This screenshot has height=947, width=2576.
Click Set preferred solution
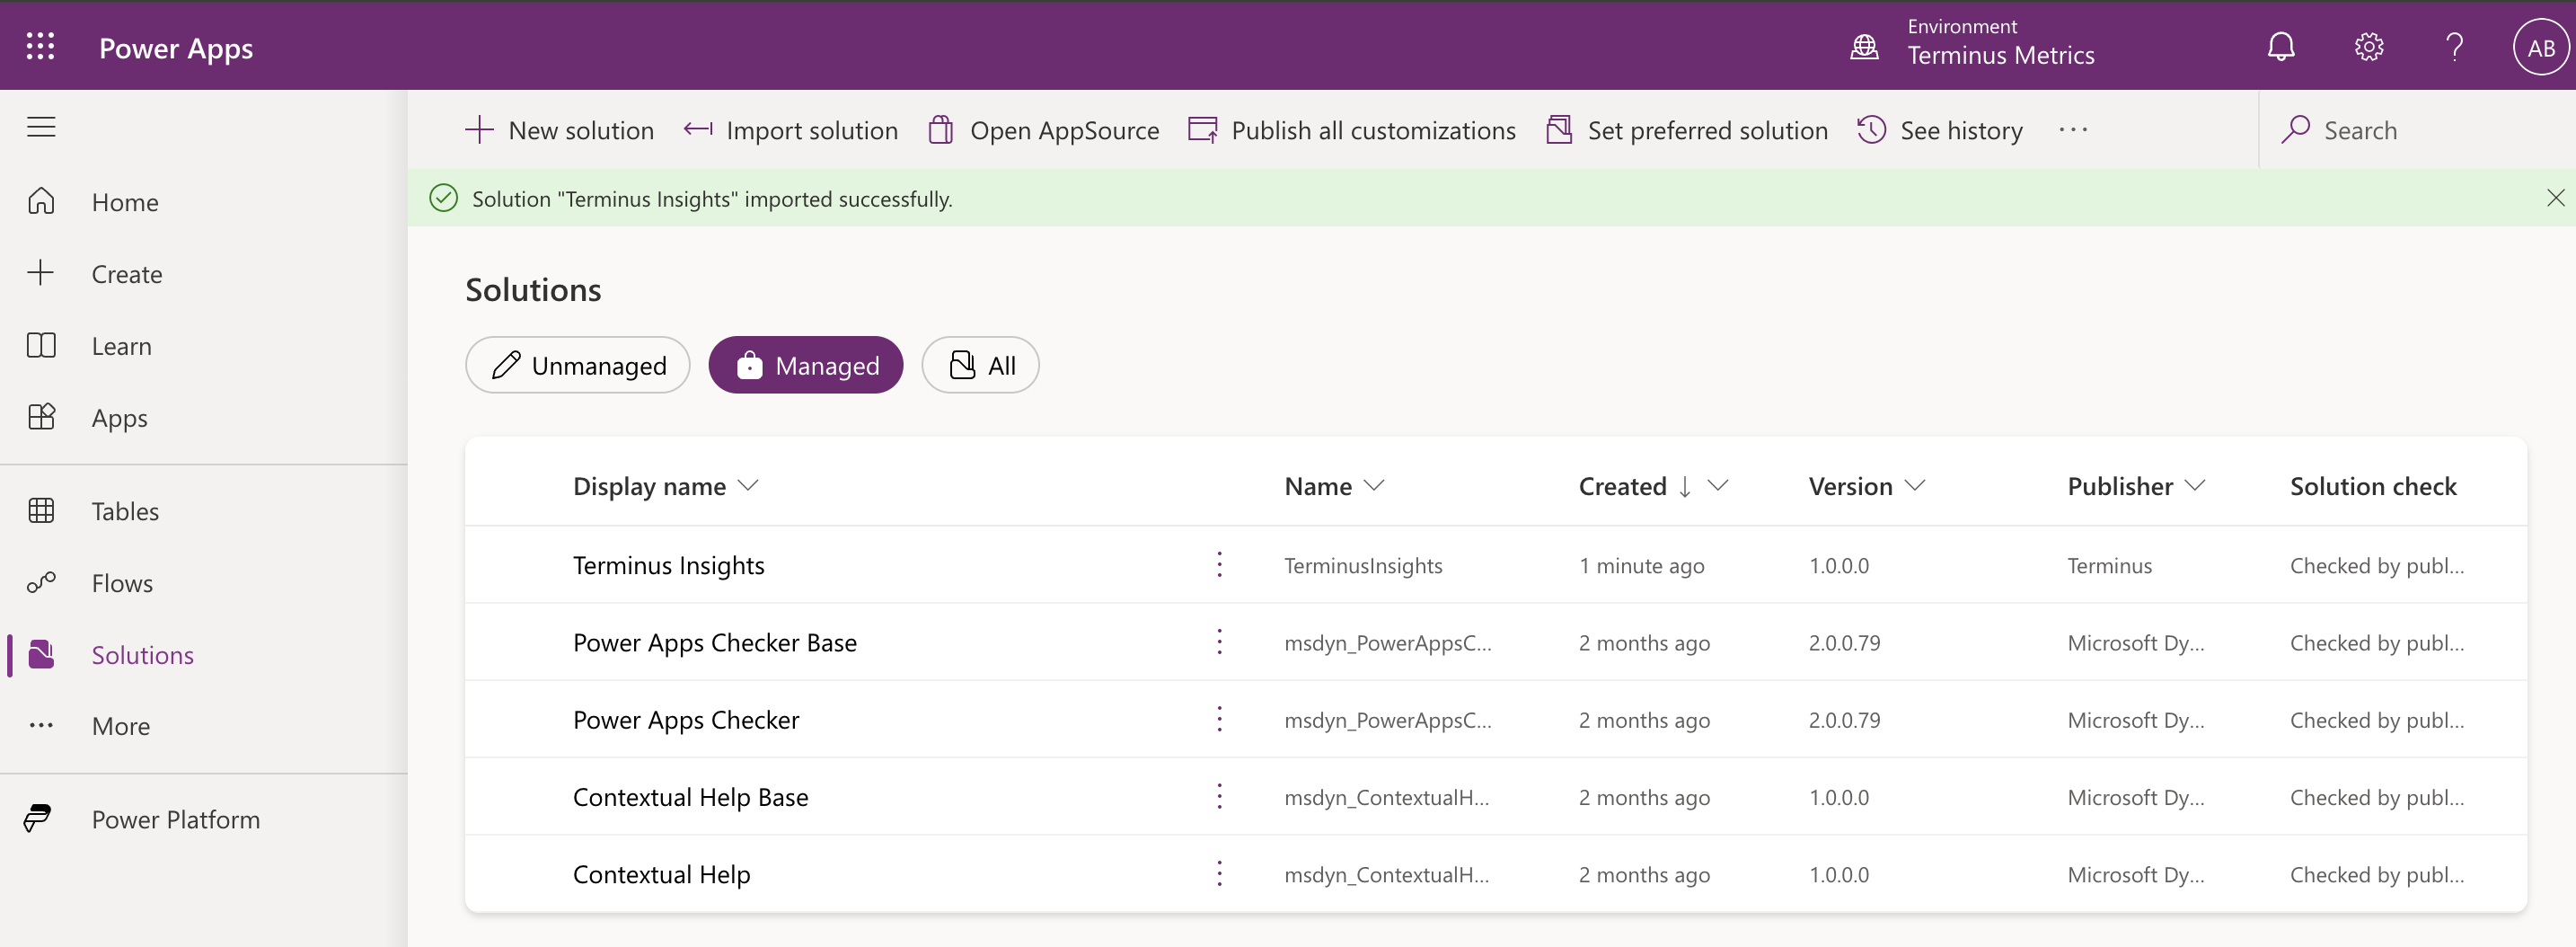pyautogui.click(x=1686, y=130)
